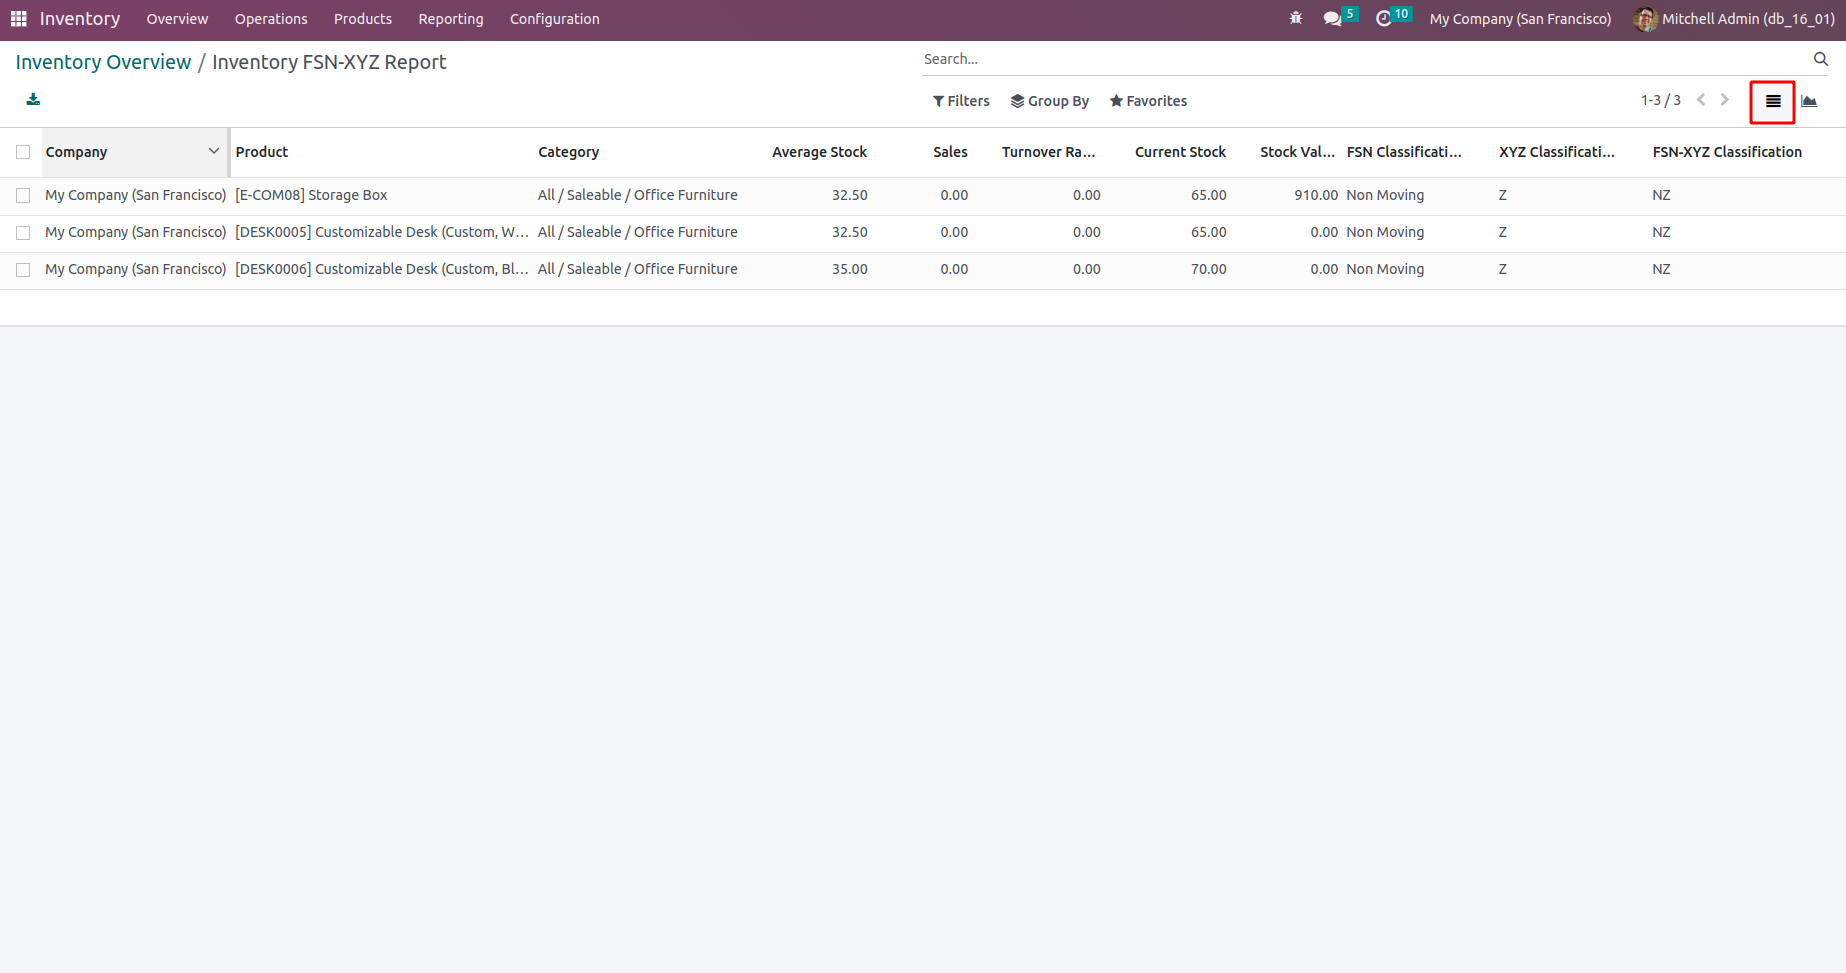Click the Inventory app title
1846x973 pixels.
(80, 19)
